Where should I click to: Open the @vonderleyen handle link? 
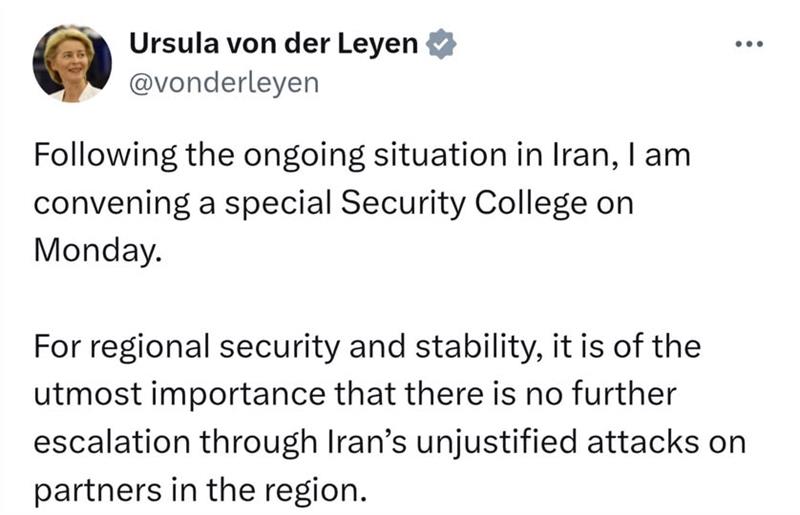pyautogui.click(x=224, y=83)
